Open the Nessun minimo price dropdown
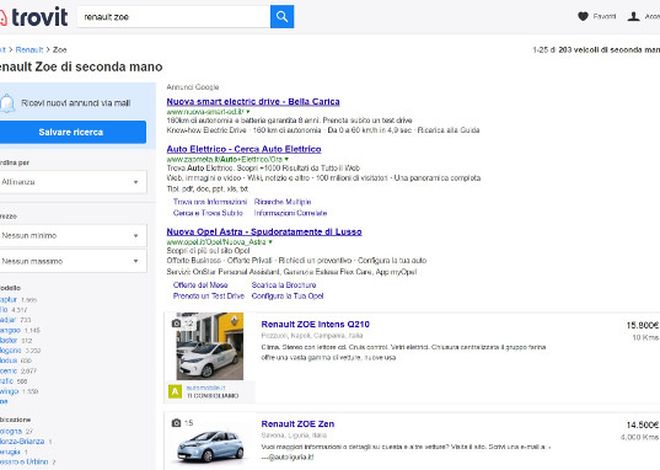This screenshot has width=660, height=470. point(72,236)
